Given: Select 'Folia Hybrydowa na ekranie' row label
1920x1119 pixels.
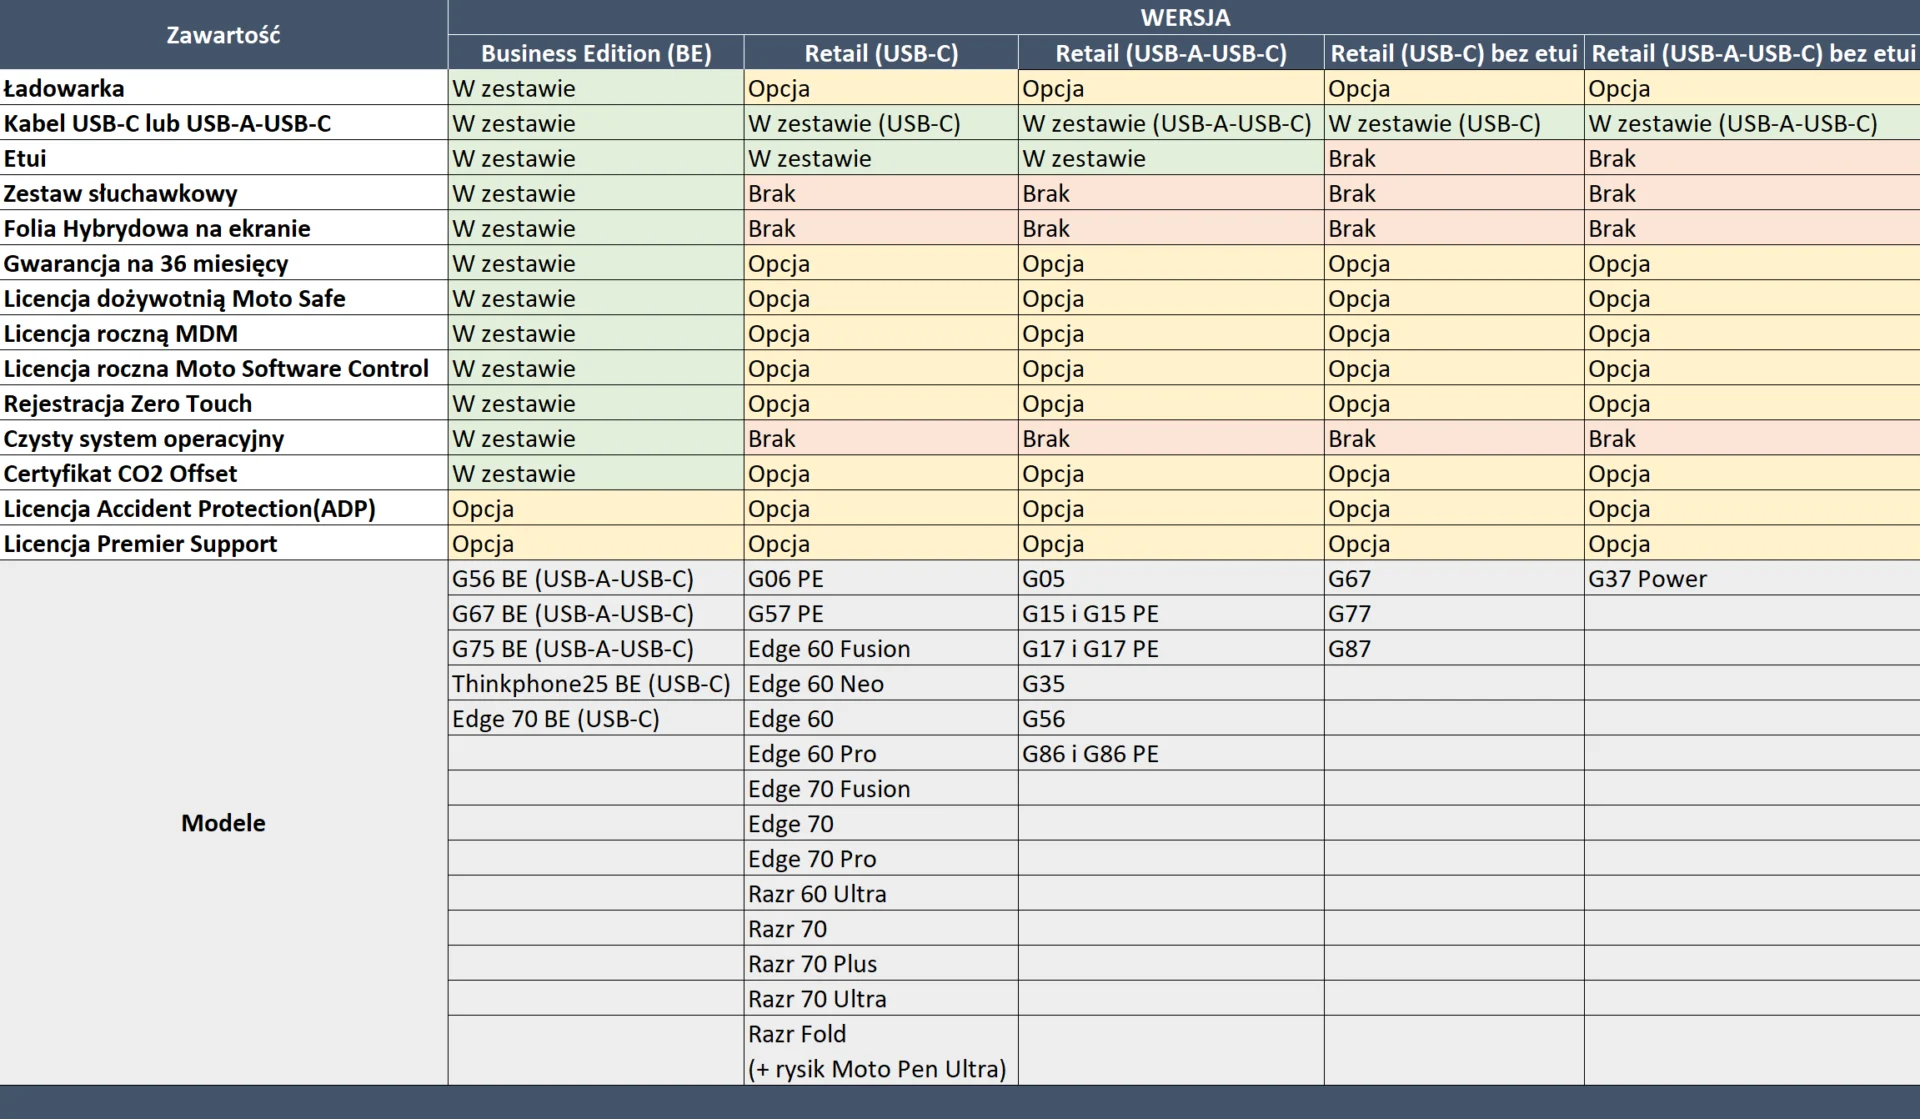Looking at the screenshot, I should (x=223, y=228).
